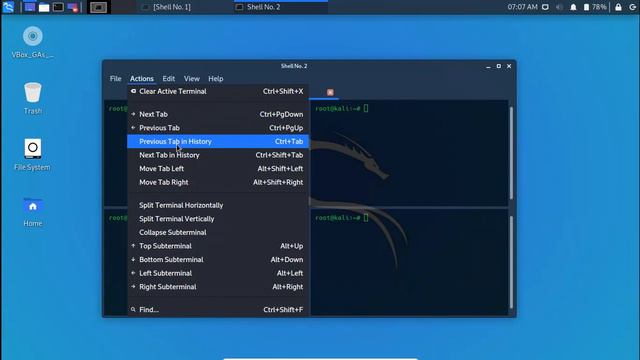The width and height of the screenshot is (640, 360).
Task: Click the battery 78% indicator
Action: click(595, 7)
